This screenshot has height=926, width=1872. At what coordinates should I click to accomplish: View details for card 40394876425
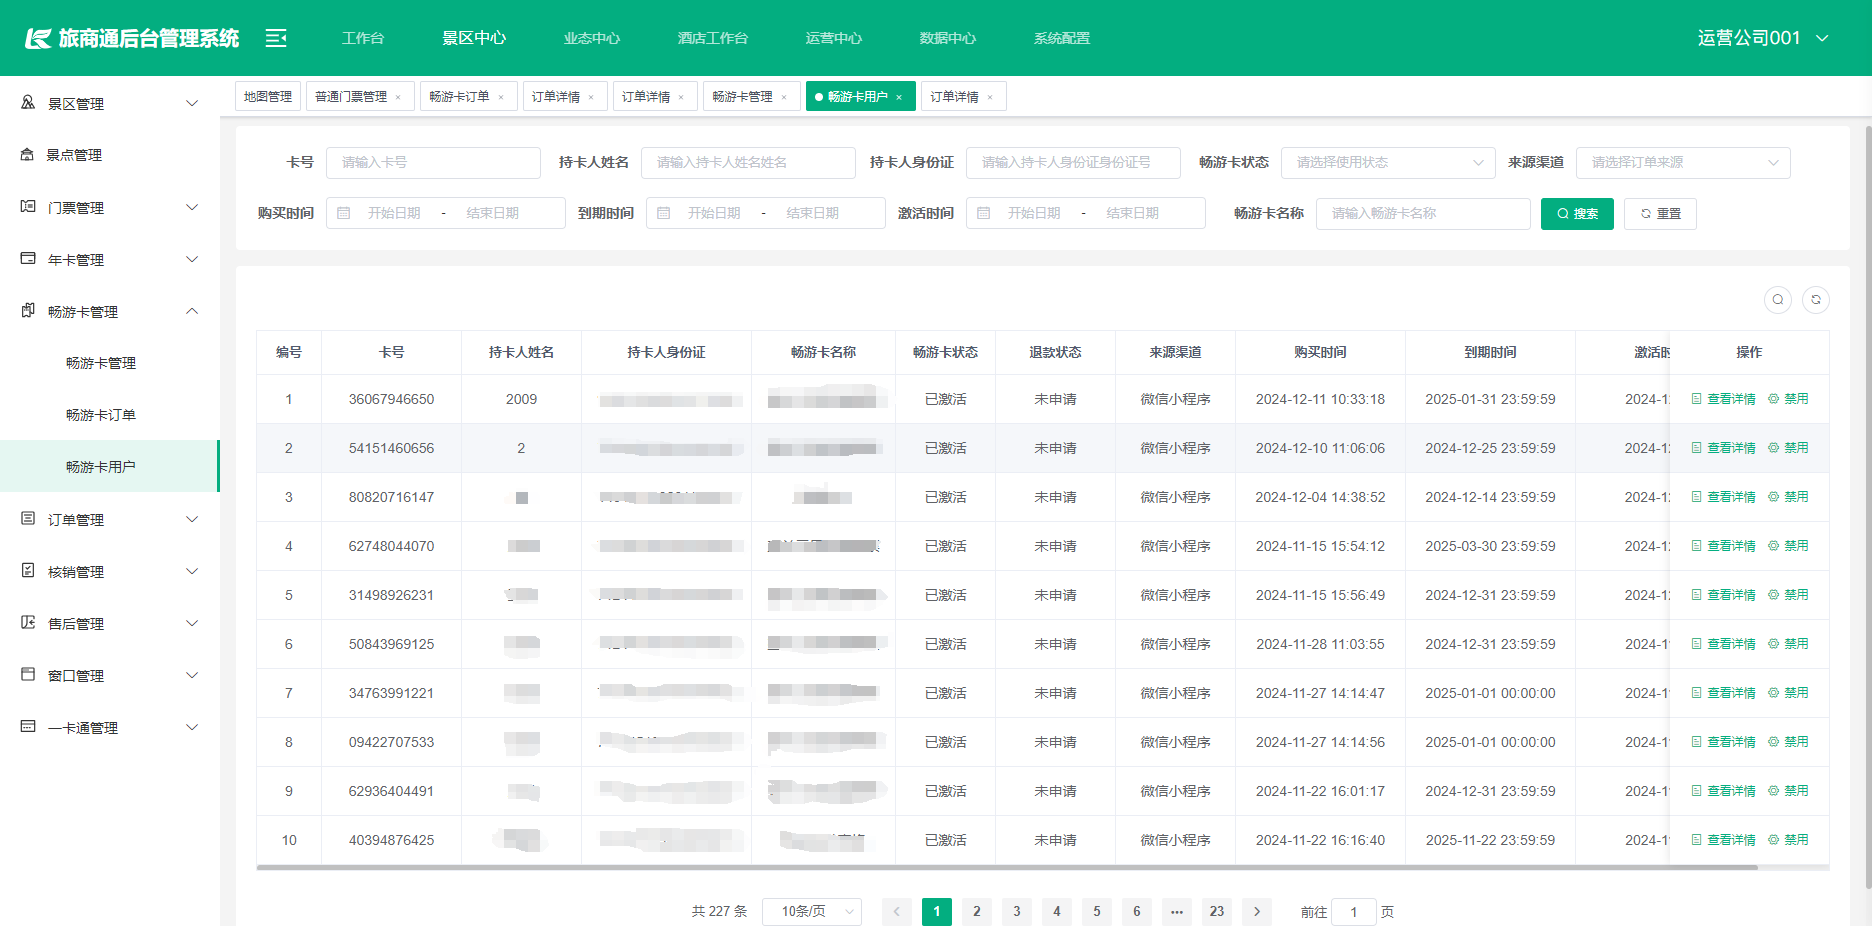[x=1723, y=840]
